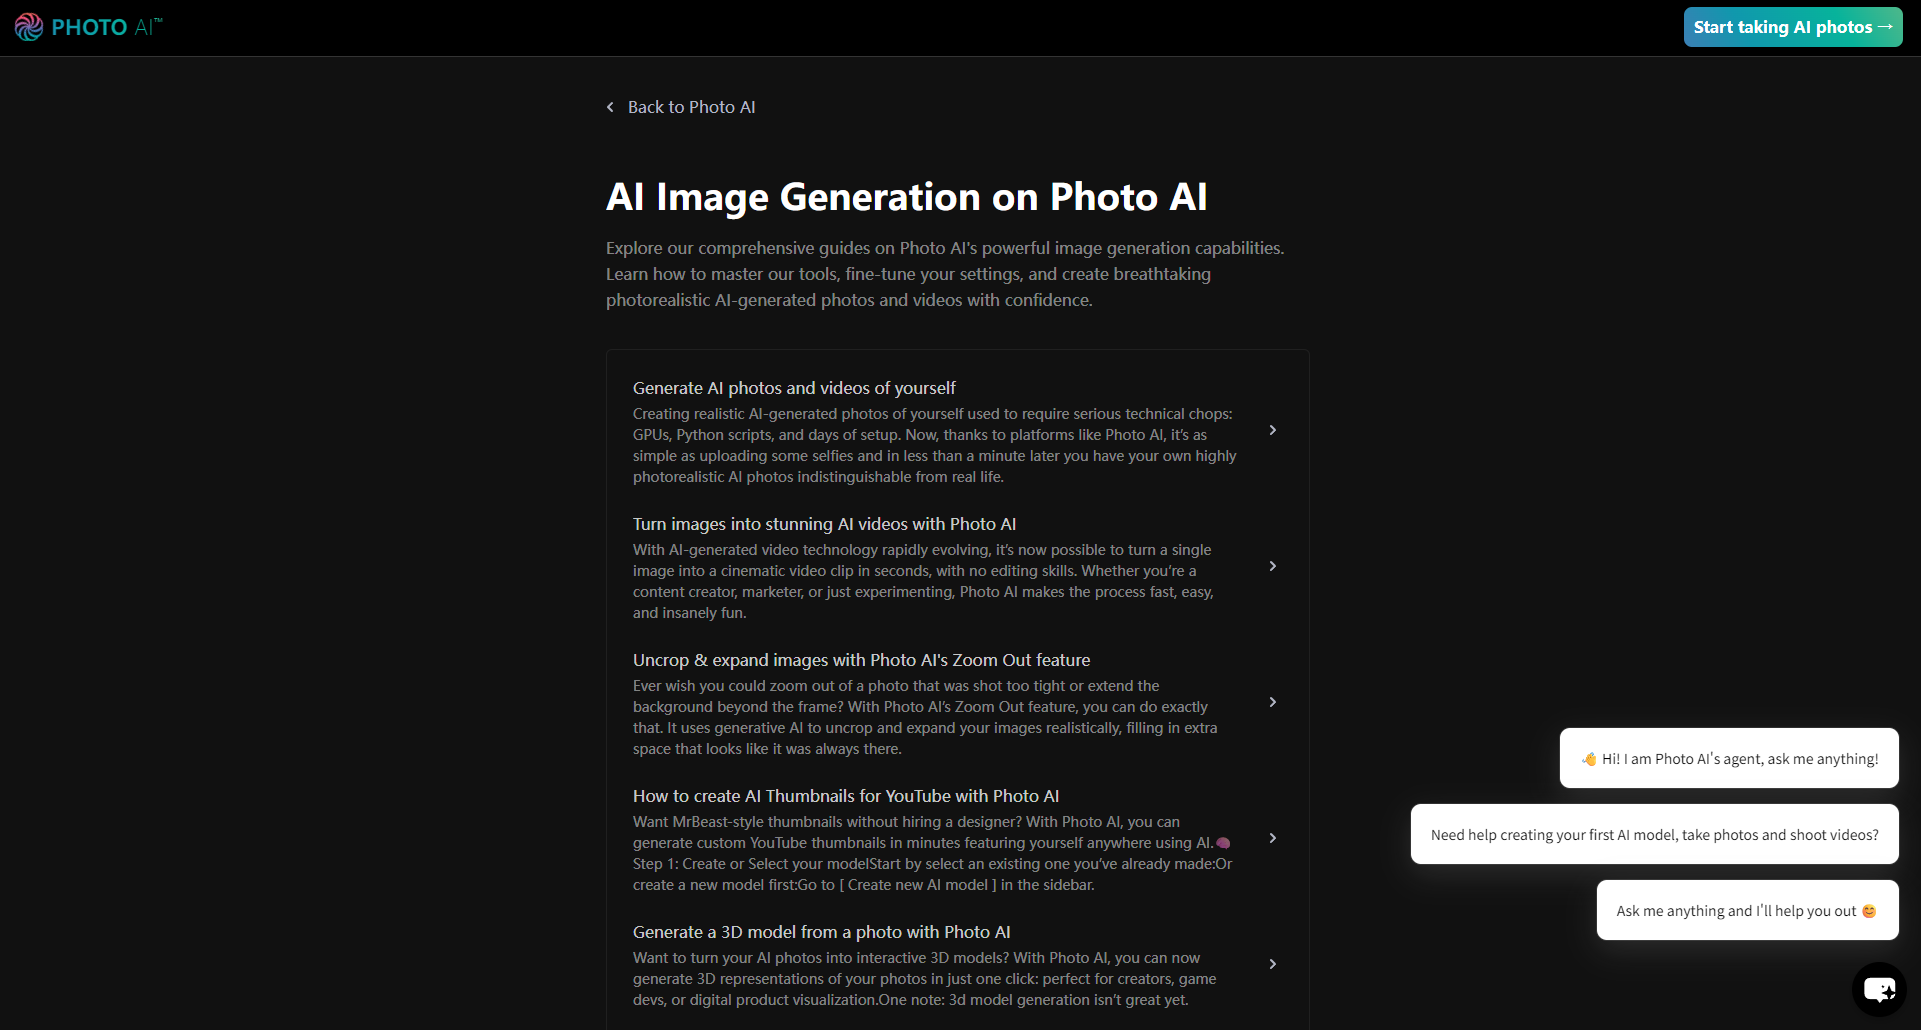This screenshot has height=1030, width=1921.
Task: Click description starting 'Want to turn your AI photos'
Action: coord(924,979)
